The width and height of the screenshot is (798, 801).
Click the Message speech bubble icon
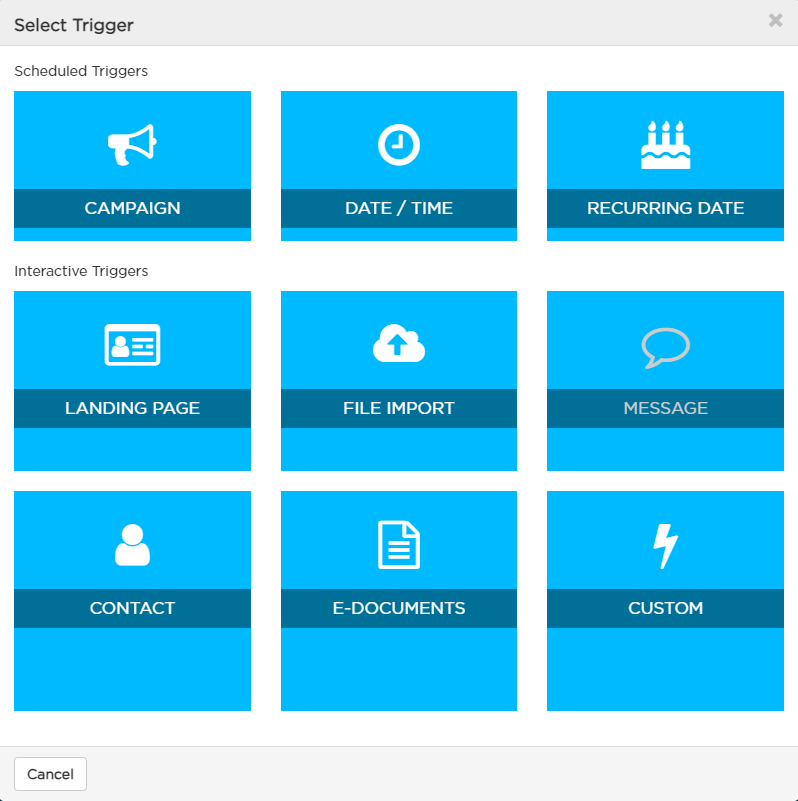665,347
